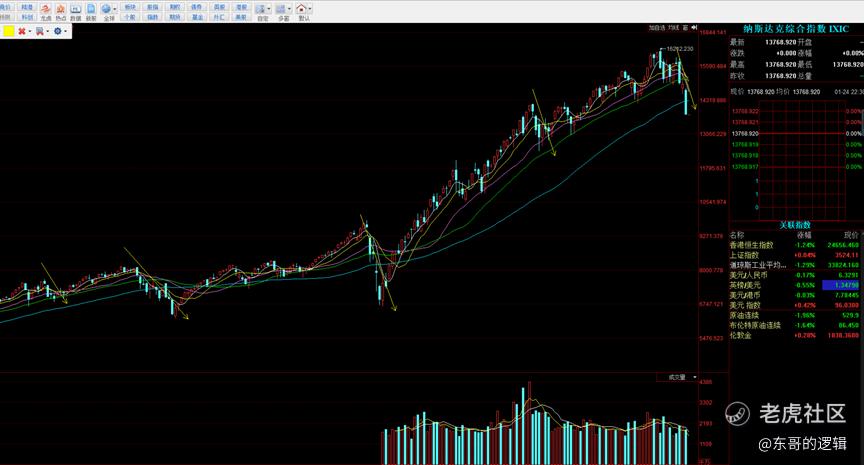Select the 基金 toolbar button
This screenshot has height=465, width=864.
click(x=197, y=17)
